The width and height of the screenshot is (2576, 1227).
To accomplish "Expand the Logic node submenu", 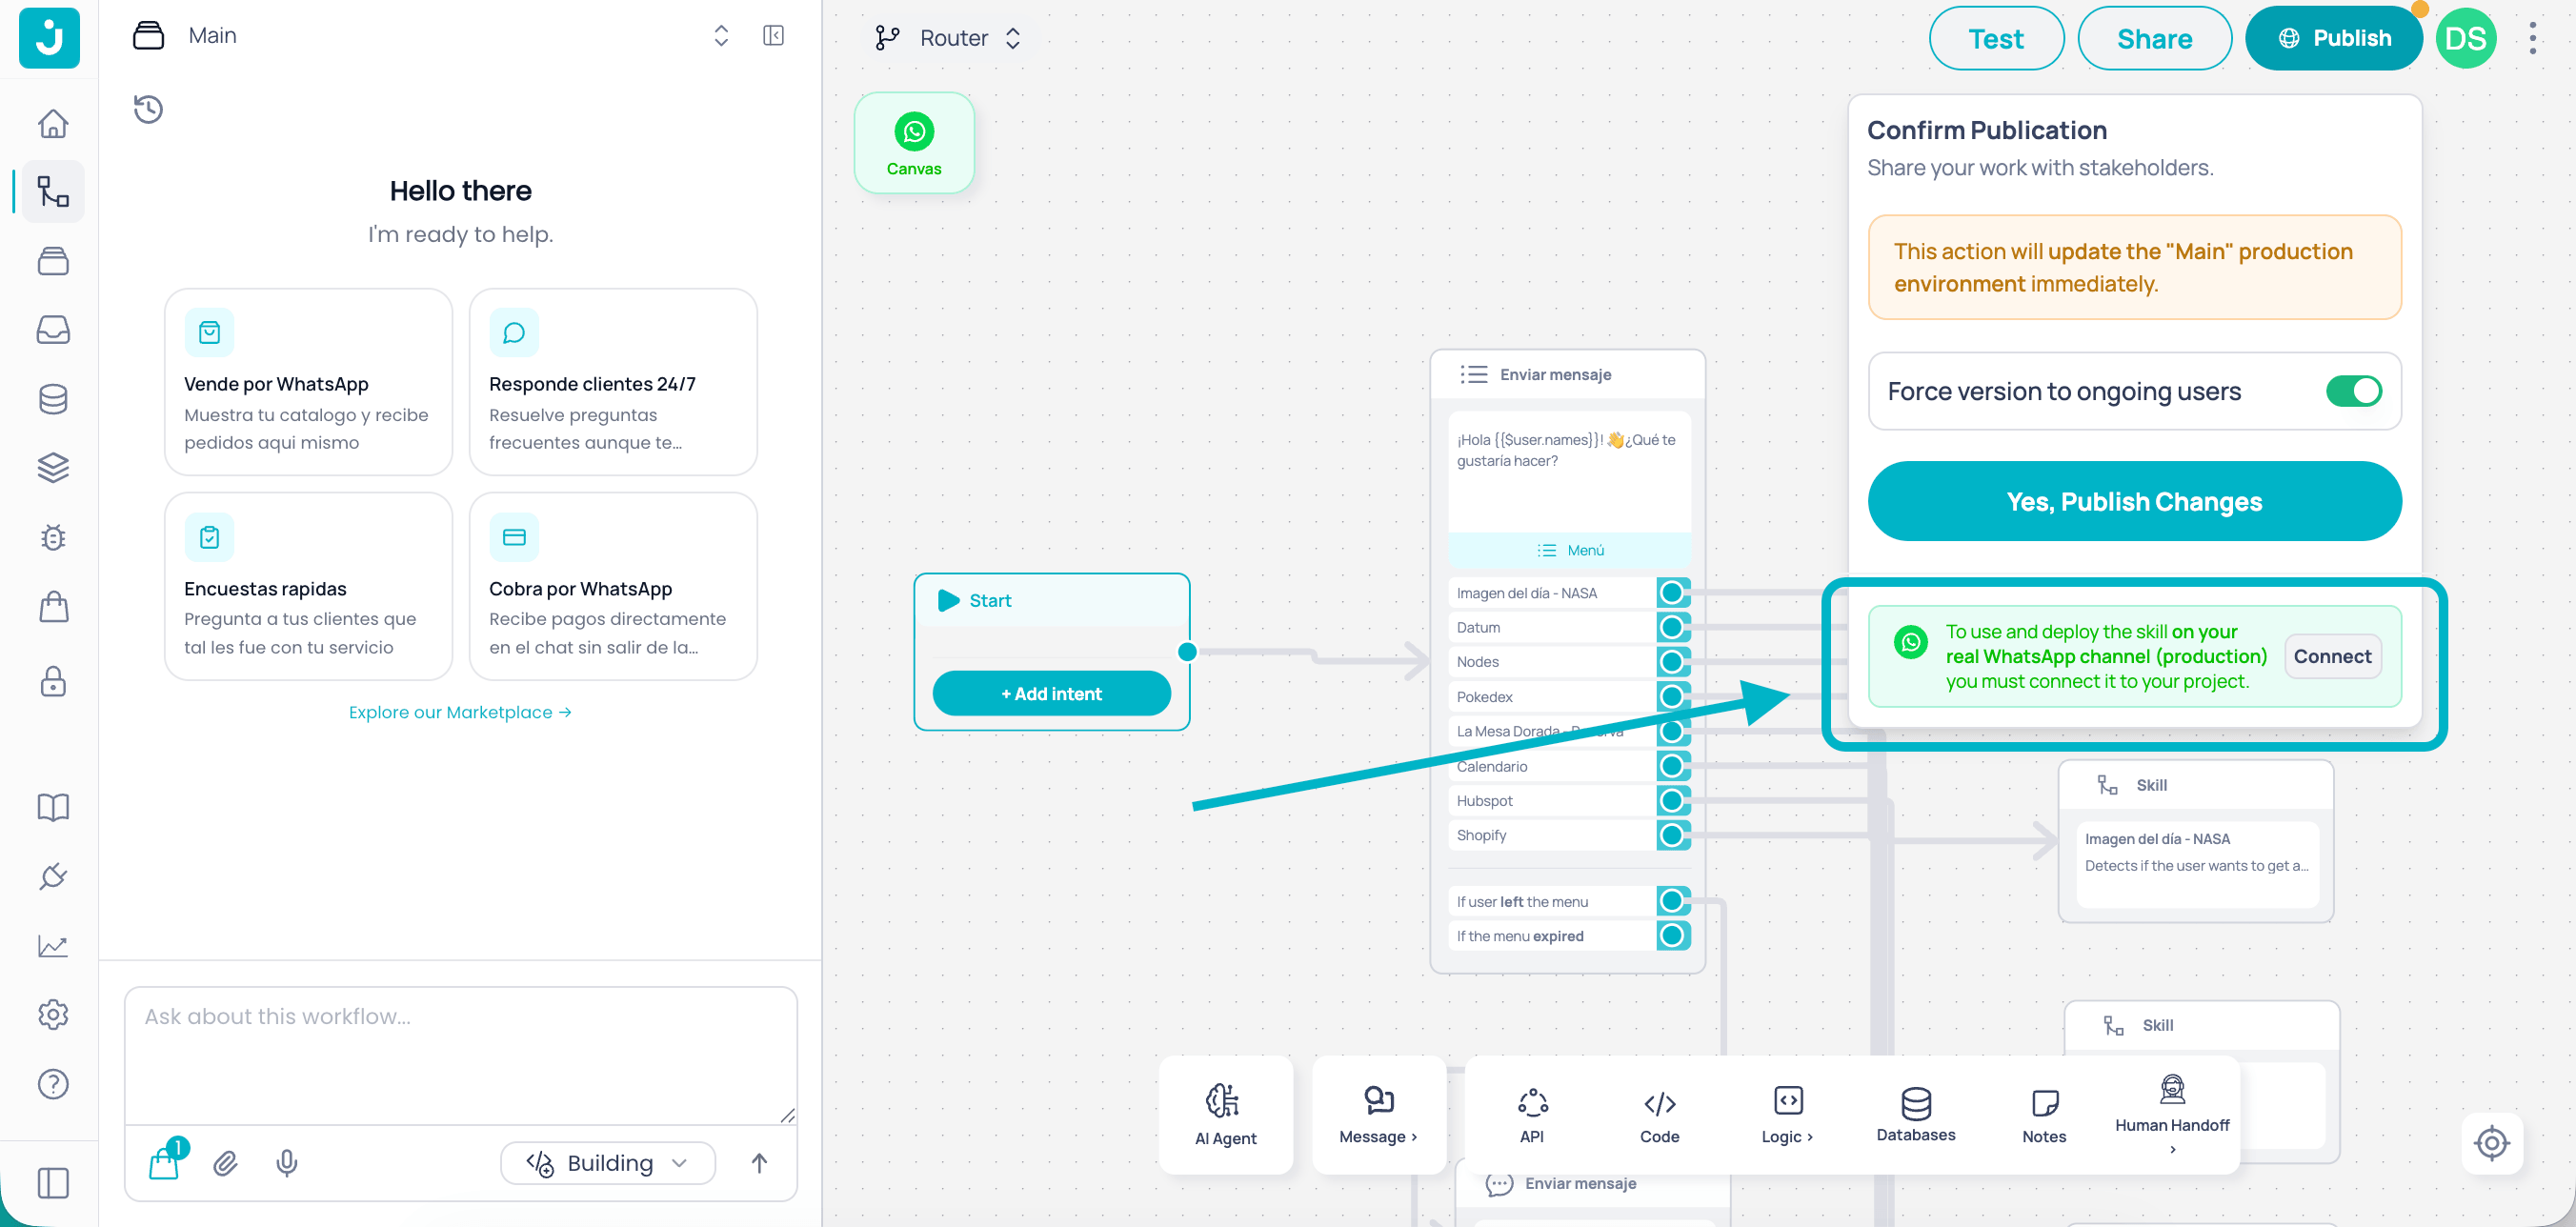I will click(x=1787, y=1115).
